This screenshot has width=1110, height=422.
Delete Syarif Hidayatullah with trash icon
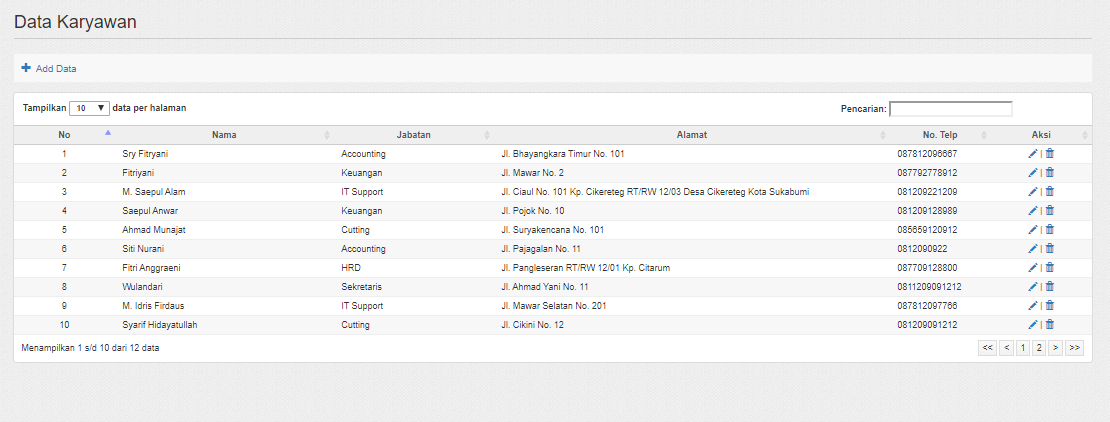click(1050, 324)
